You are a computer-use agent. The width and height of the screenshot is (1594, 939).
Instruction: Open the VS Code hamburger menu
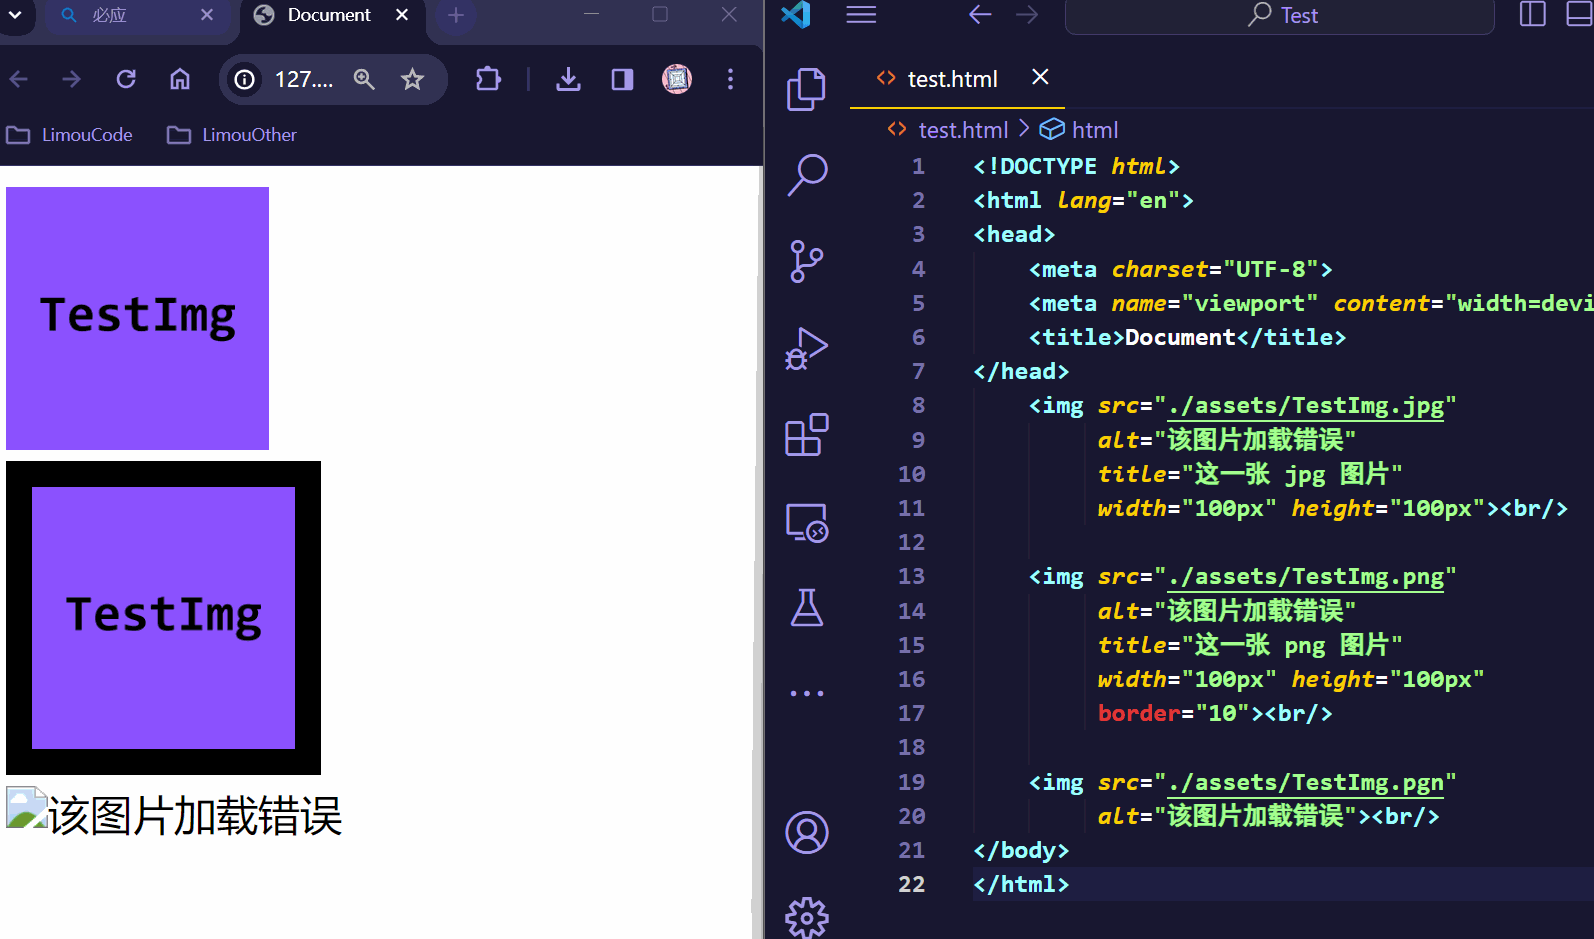(861, 15)
